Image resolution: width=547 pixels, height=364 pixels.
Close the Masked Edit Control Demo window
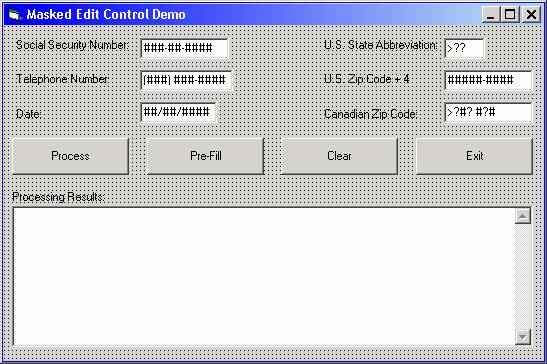(531, 15)
